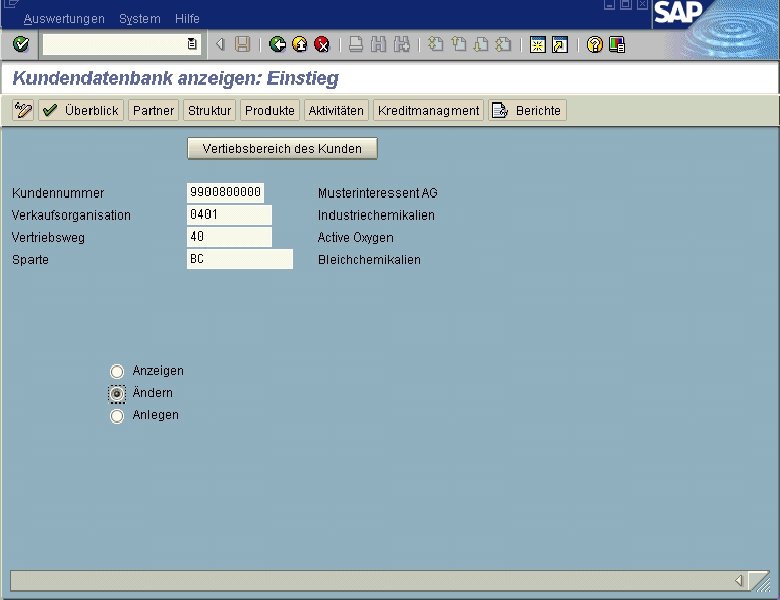The image size is (780, 600).
Task: Click the red Cancel icon
Action: 322,45
